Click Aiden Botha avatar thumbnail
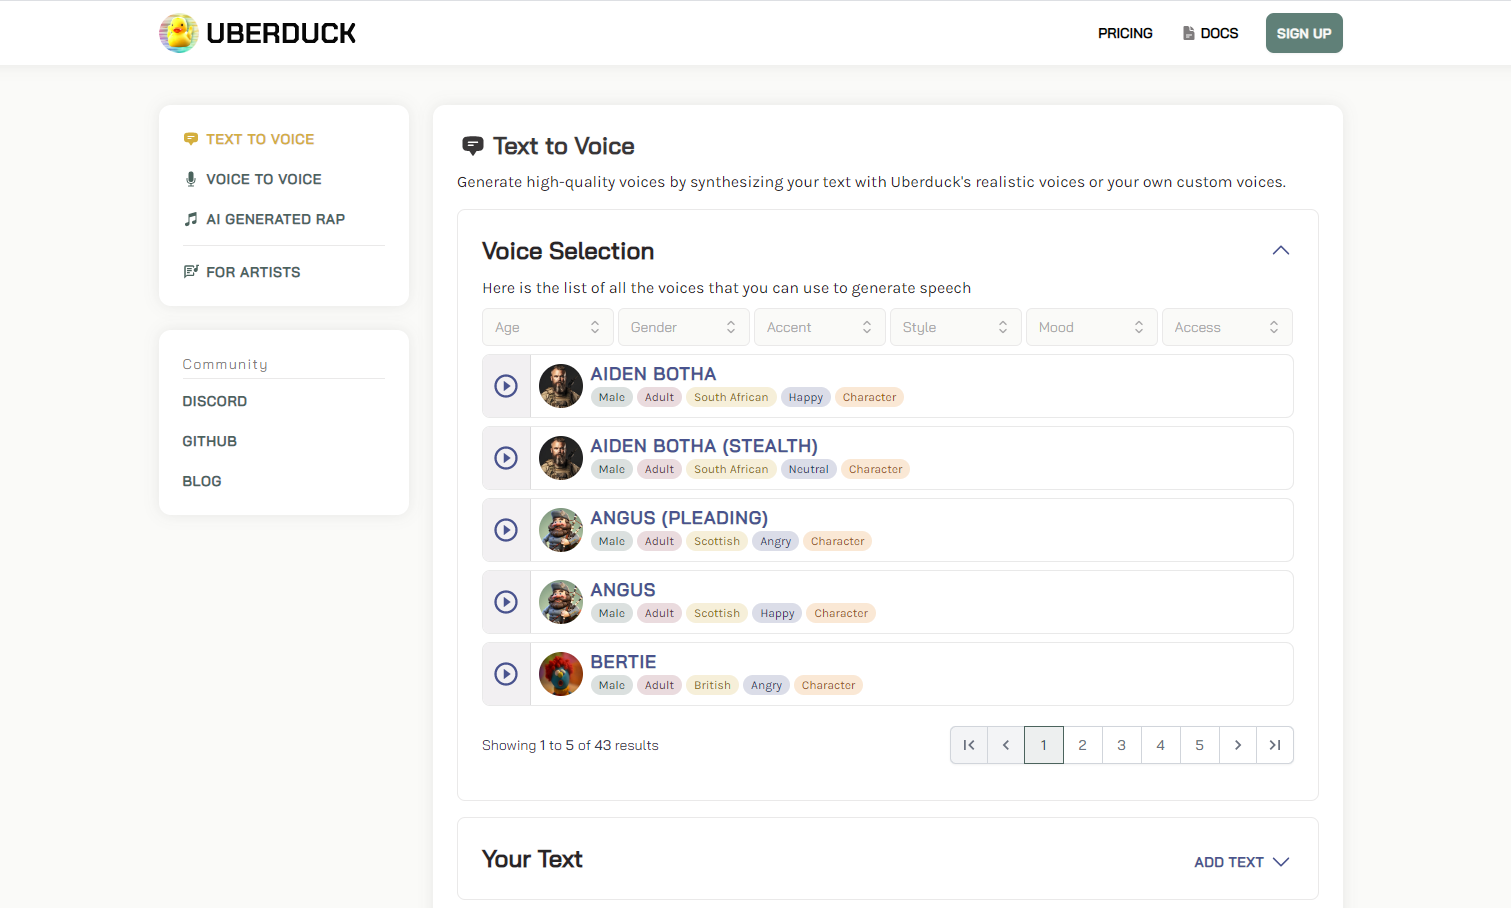 [561, 386]
